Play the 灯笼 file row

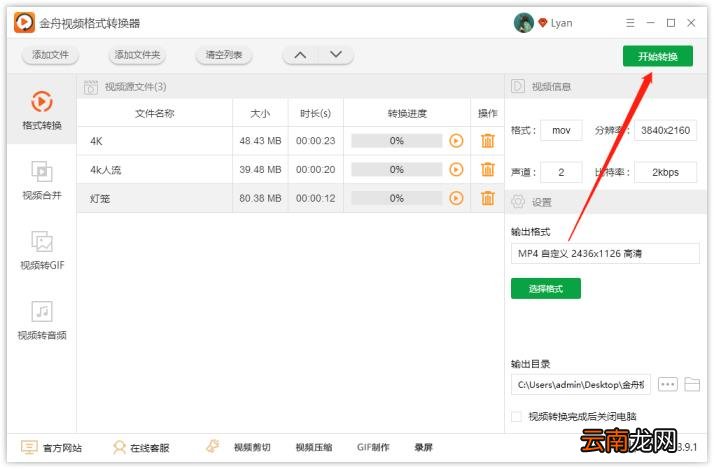click(x=456, y=198)
